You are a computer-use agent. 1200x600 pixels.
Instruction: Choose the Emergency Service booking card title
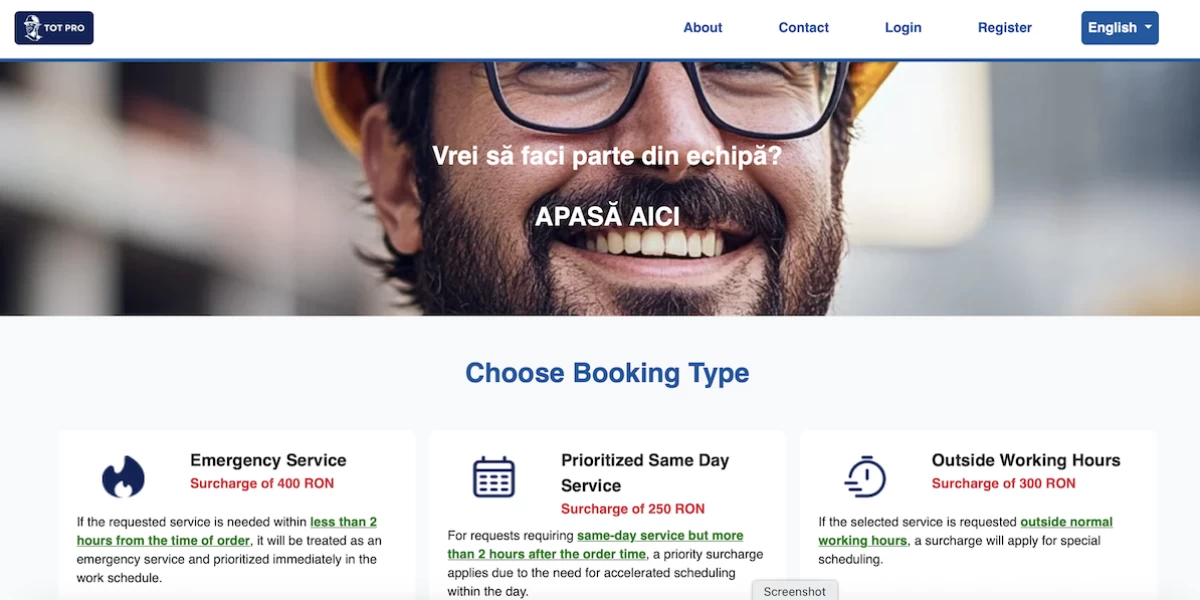coord(268,460)
